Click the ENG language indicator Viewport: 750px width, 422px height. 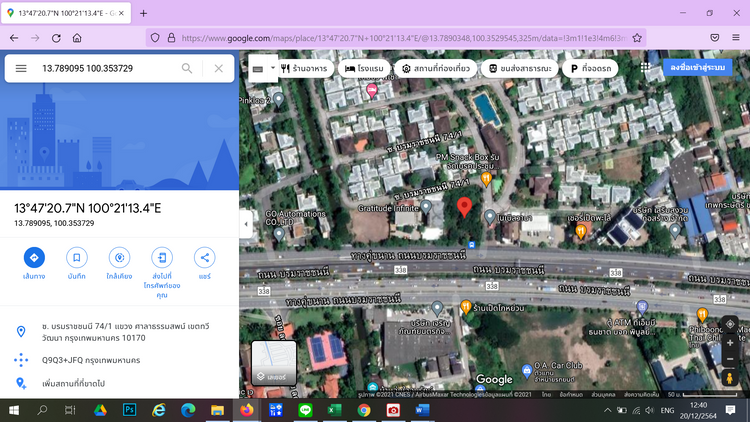667,410
